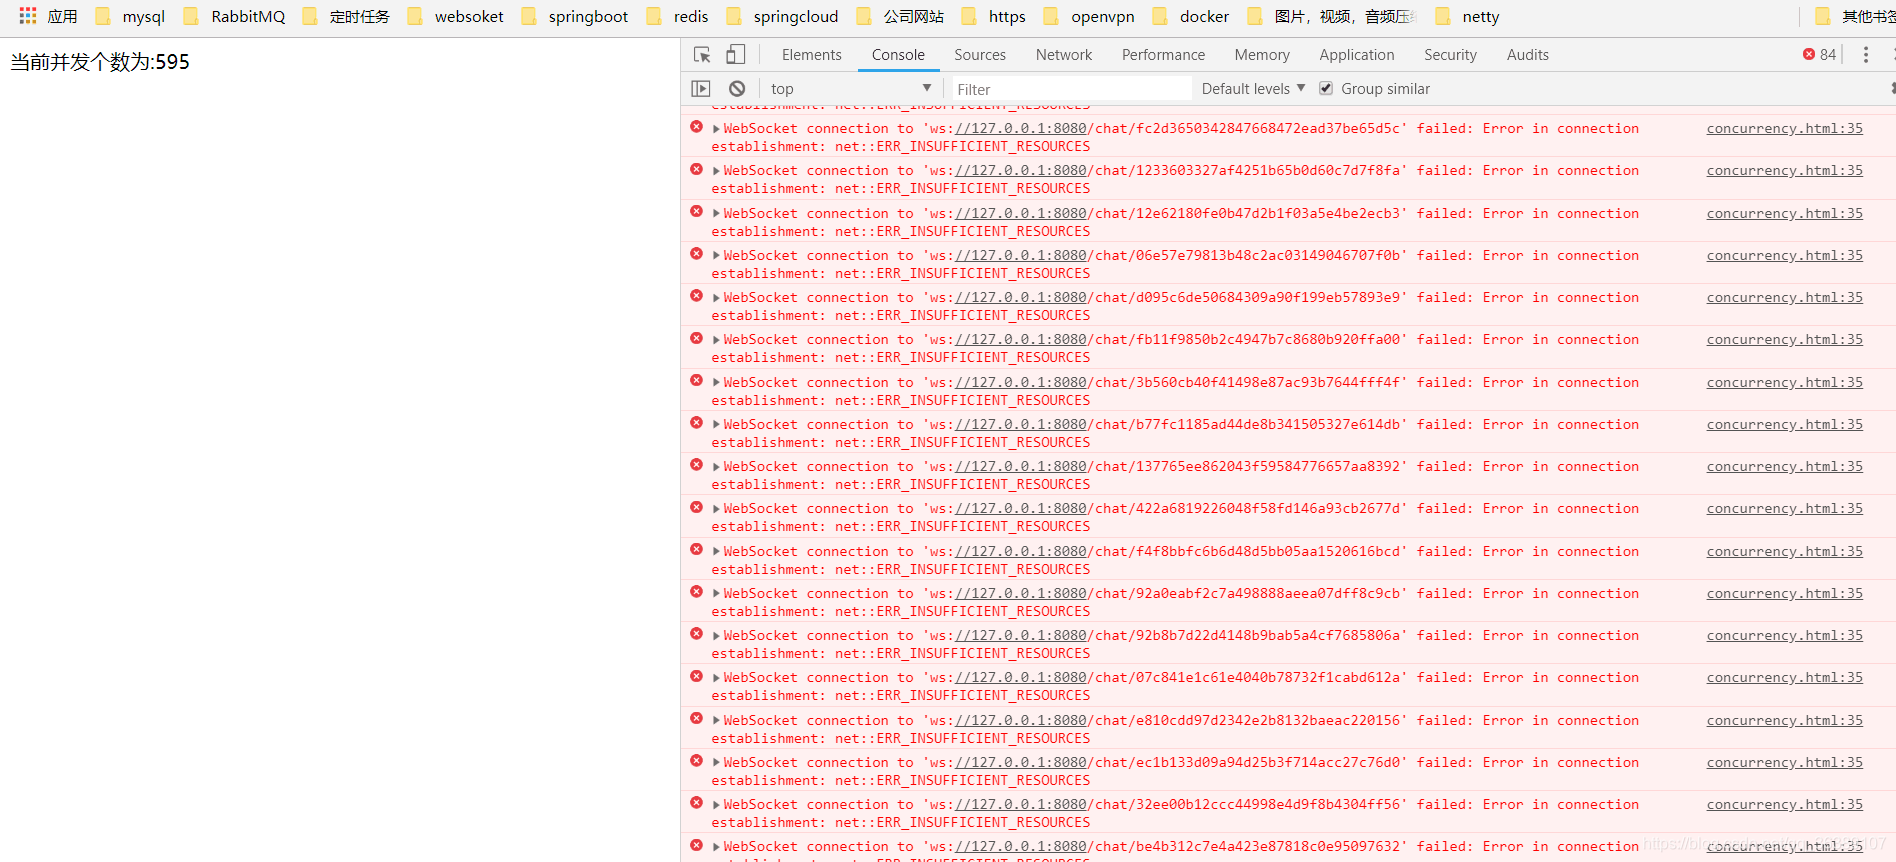Expand the error for chat/1233603327af4251b65b0d60c7d7f8fa
1896x862 pixels.
716,171
